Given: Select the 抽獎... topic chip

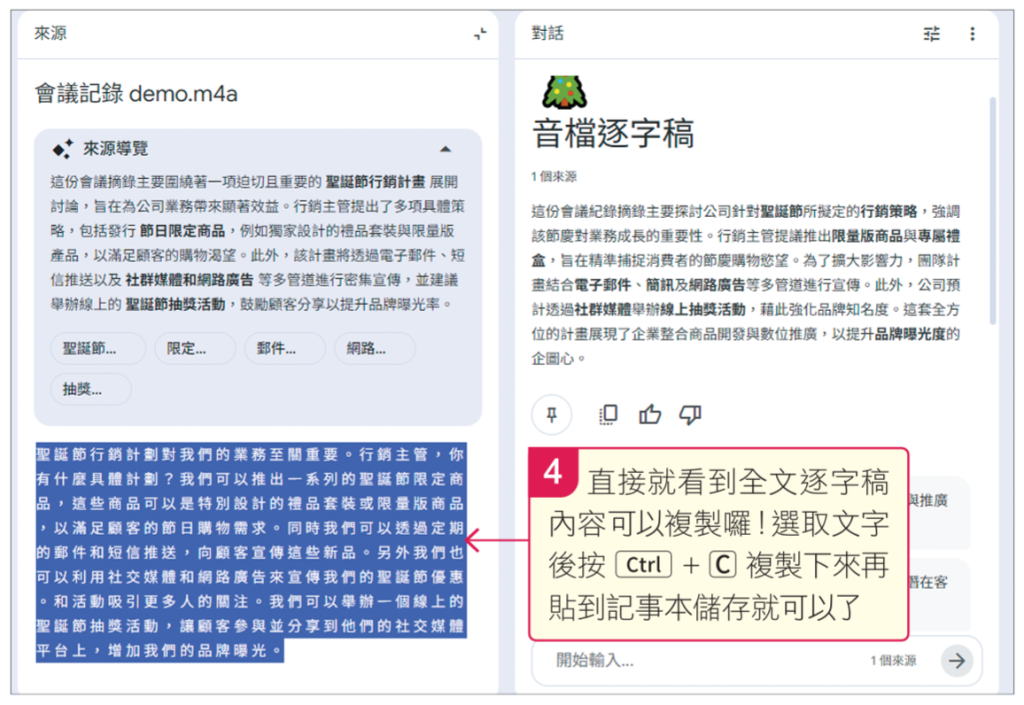Looking at the screenshot, I should click(91, 390).
